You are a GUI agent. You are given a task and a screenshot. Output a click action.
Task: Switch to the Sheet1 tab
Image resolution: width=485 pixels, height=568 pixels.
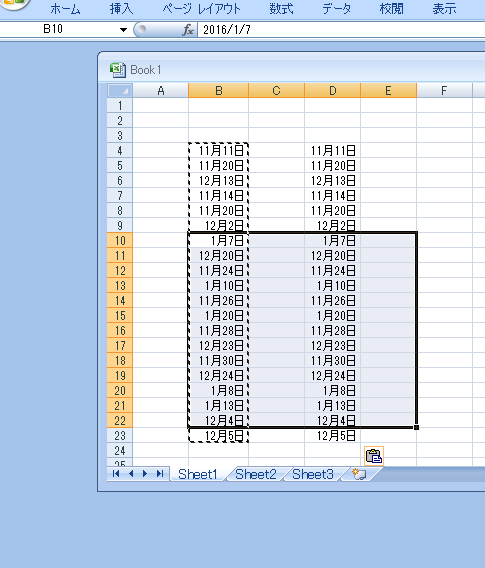(198, 474)
